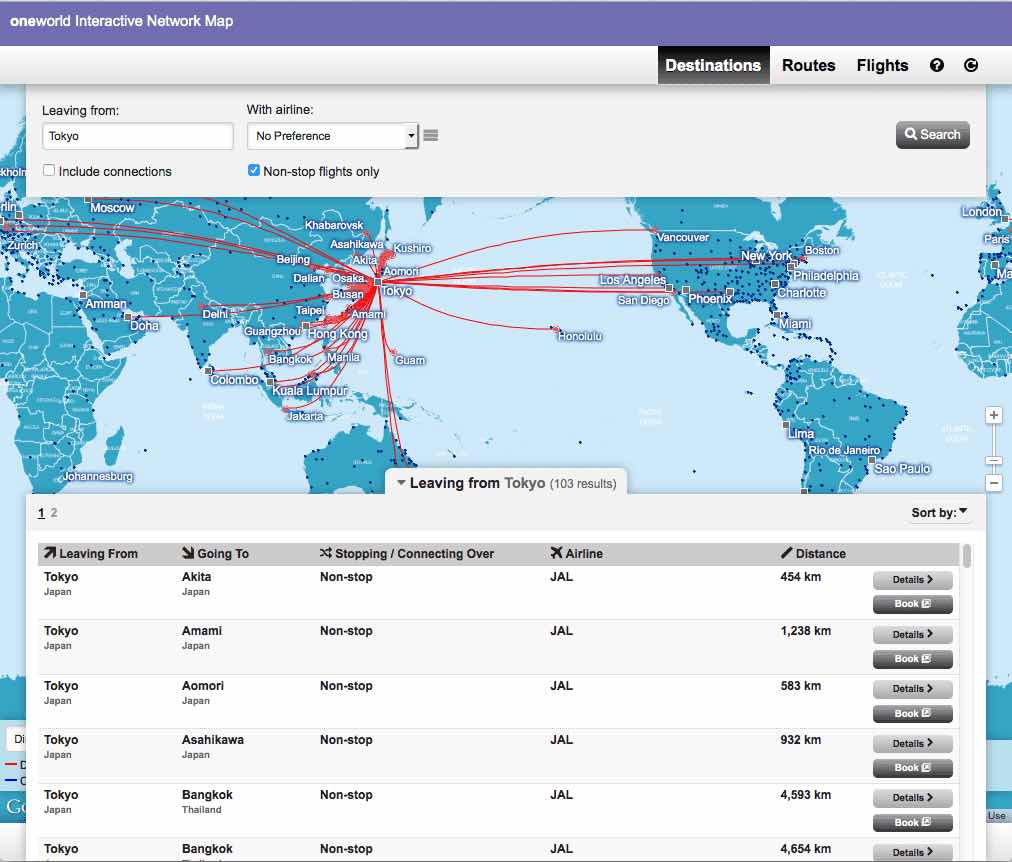Switch to the Routes tab
Viewport: 1012px width, 862px height.
pos(808,65)
